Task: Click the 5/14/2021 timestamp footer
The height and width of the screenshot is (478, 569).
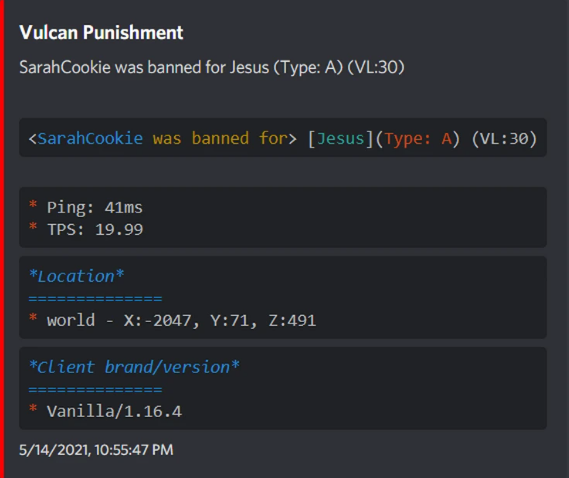Action: [x=96, y=450]
